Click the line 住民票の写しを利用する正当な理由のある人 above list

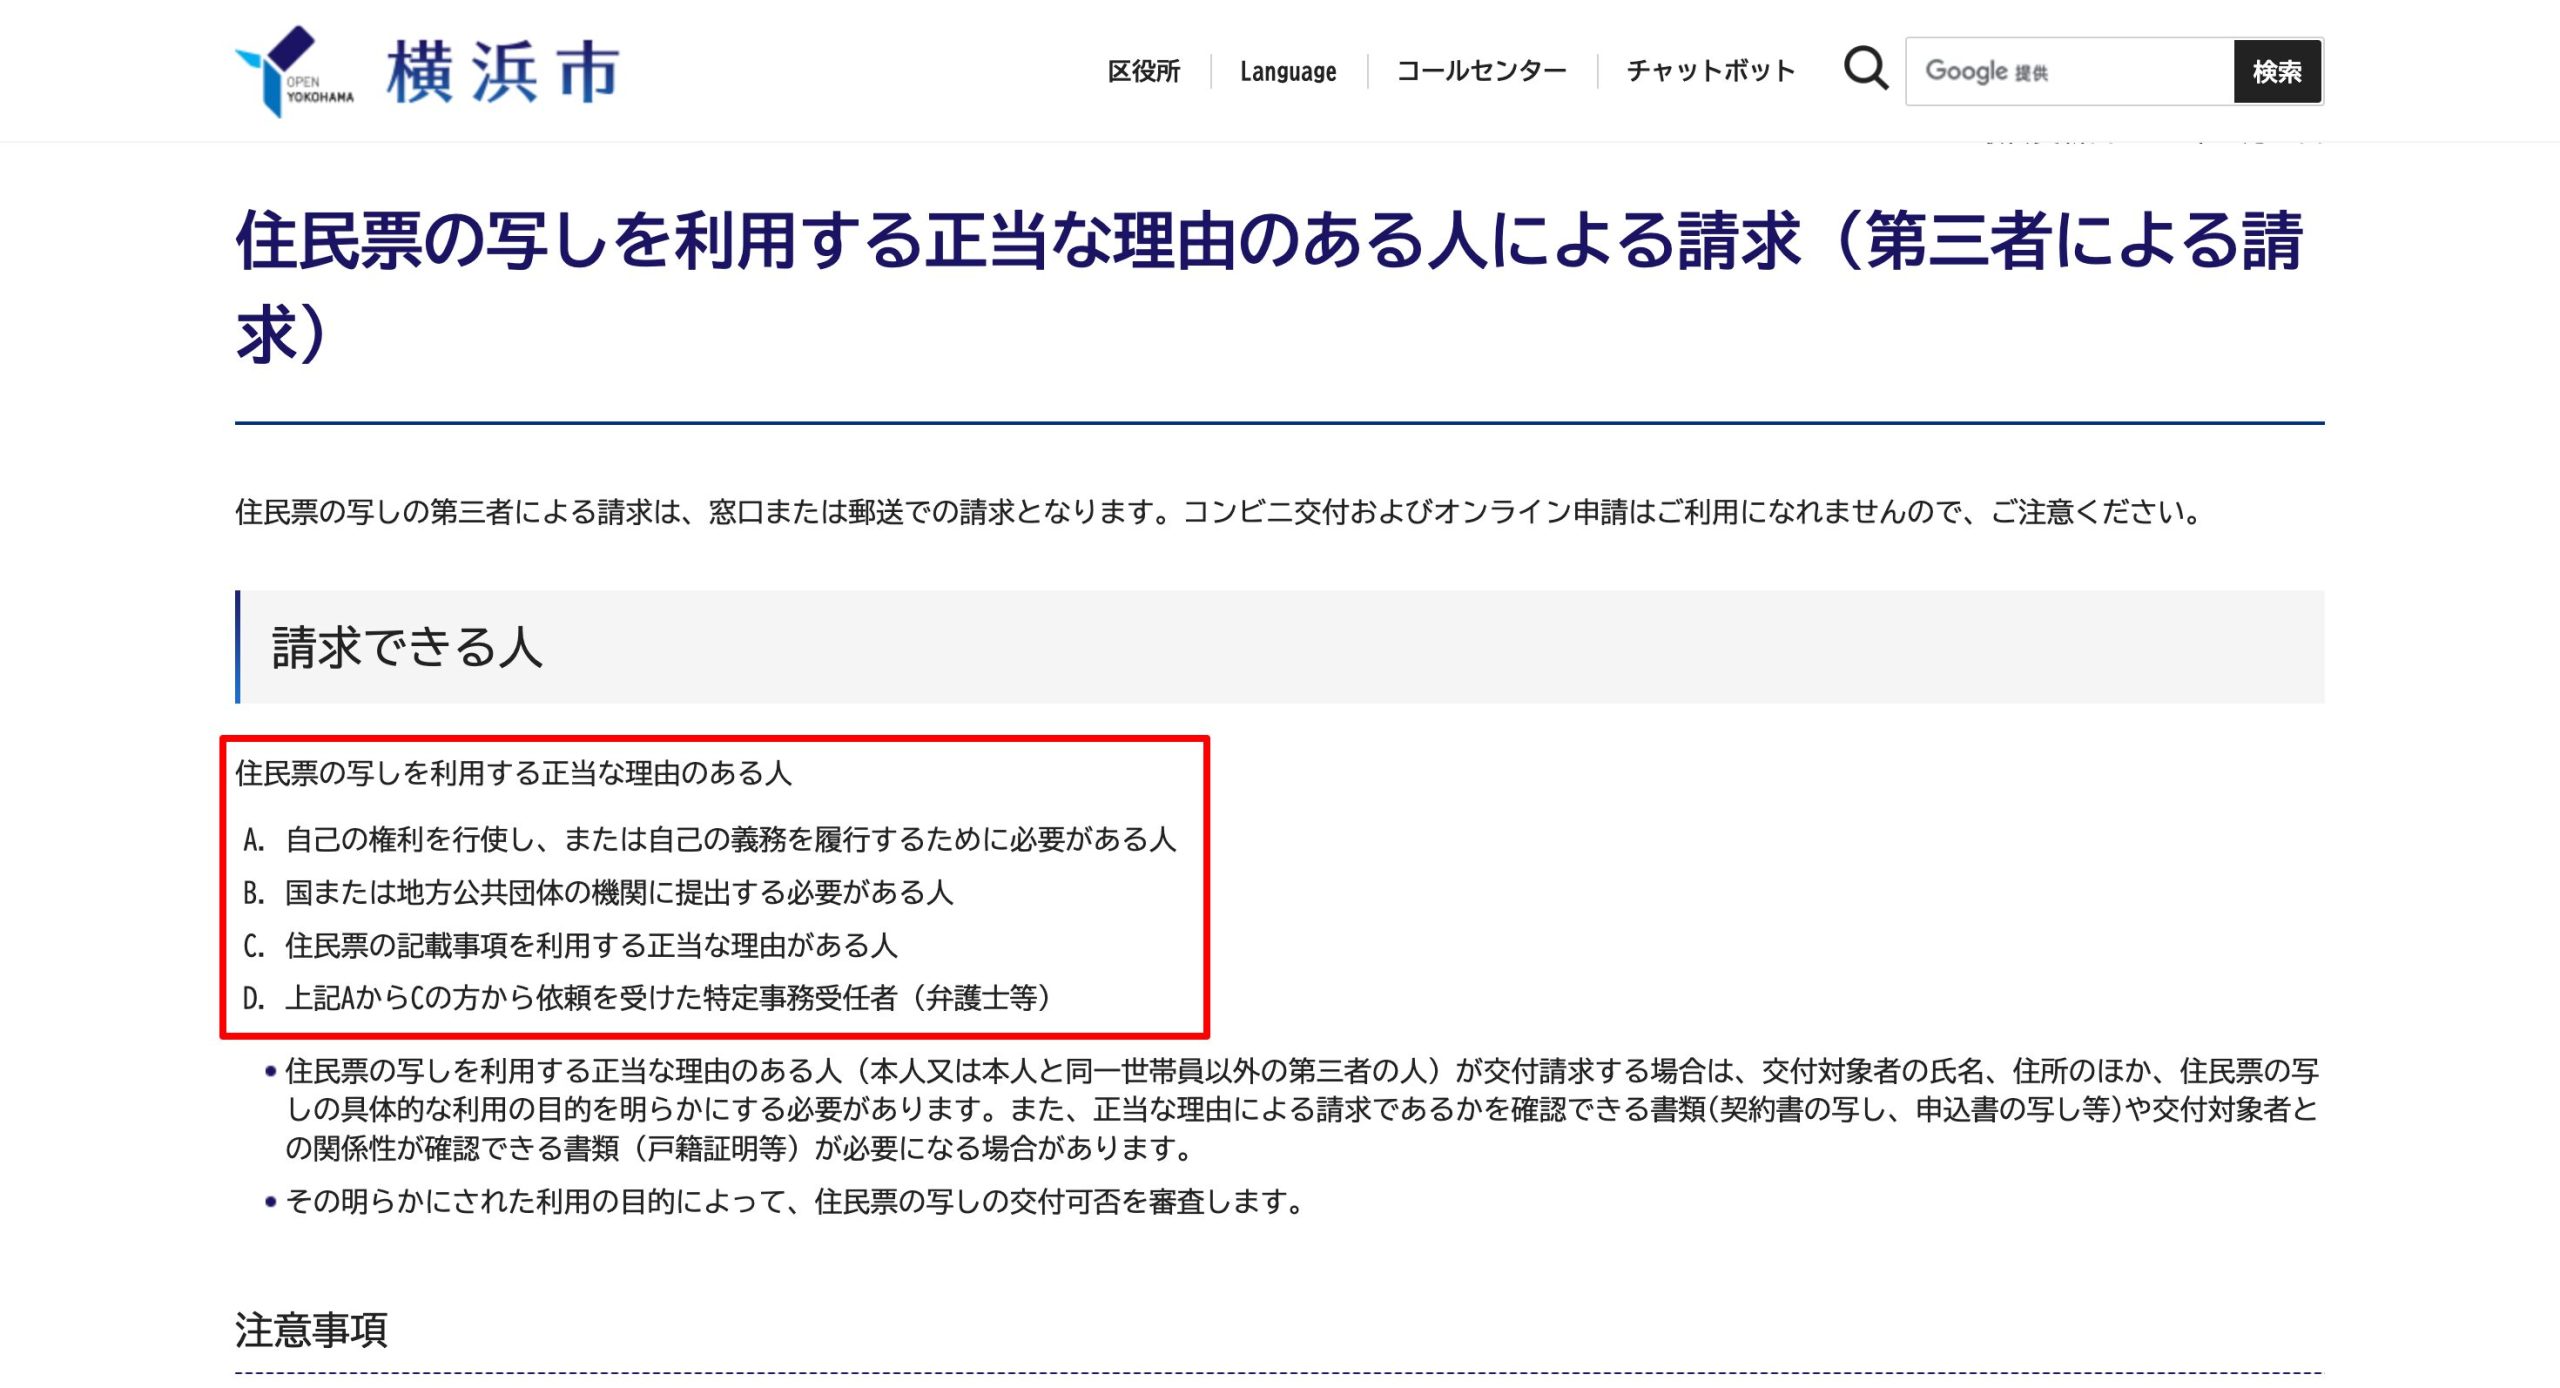coord(514,773)
